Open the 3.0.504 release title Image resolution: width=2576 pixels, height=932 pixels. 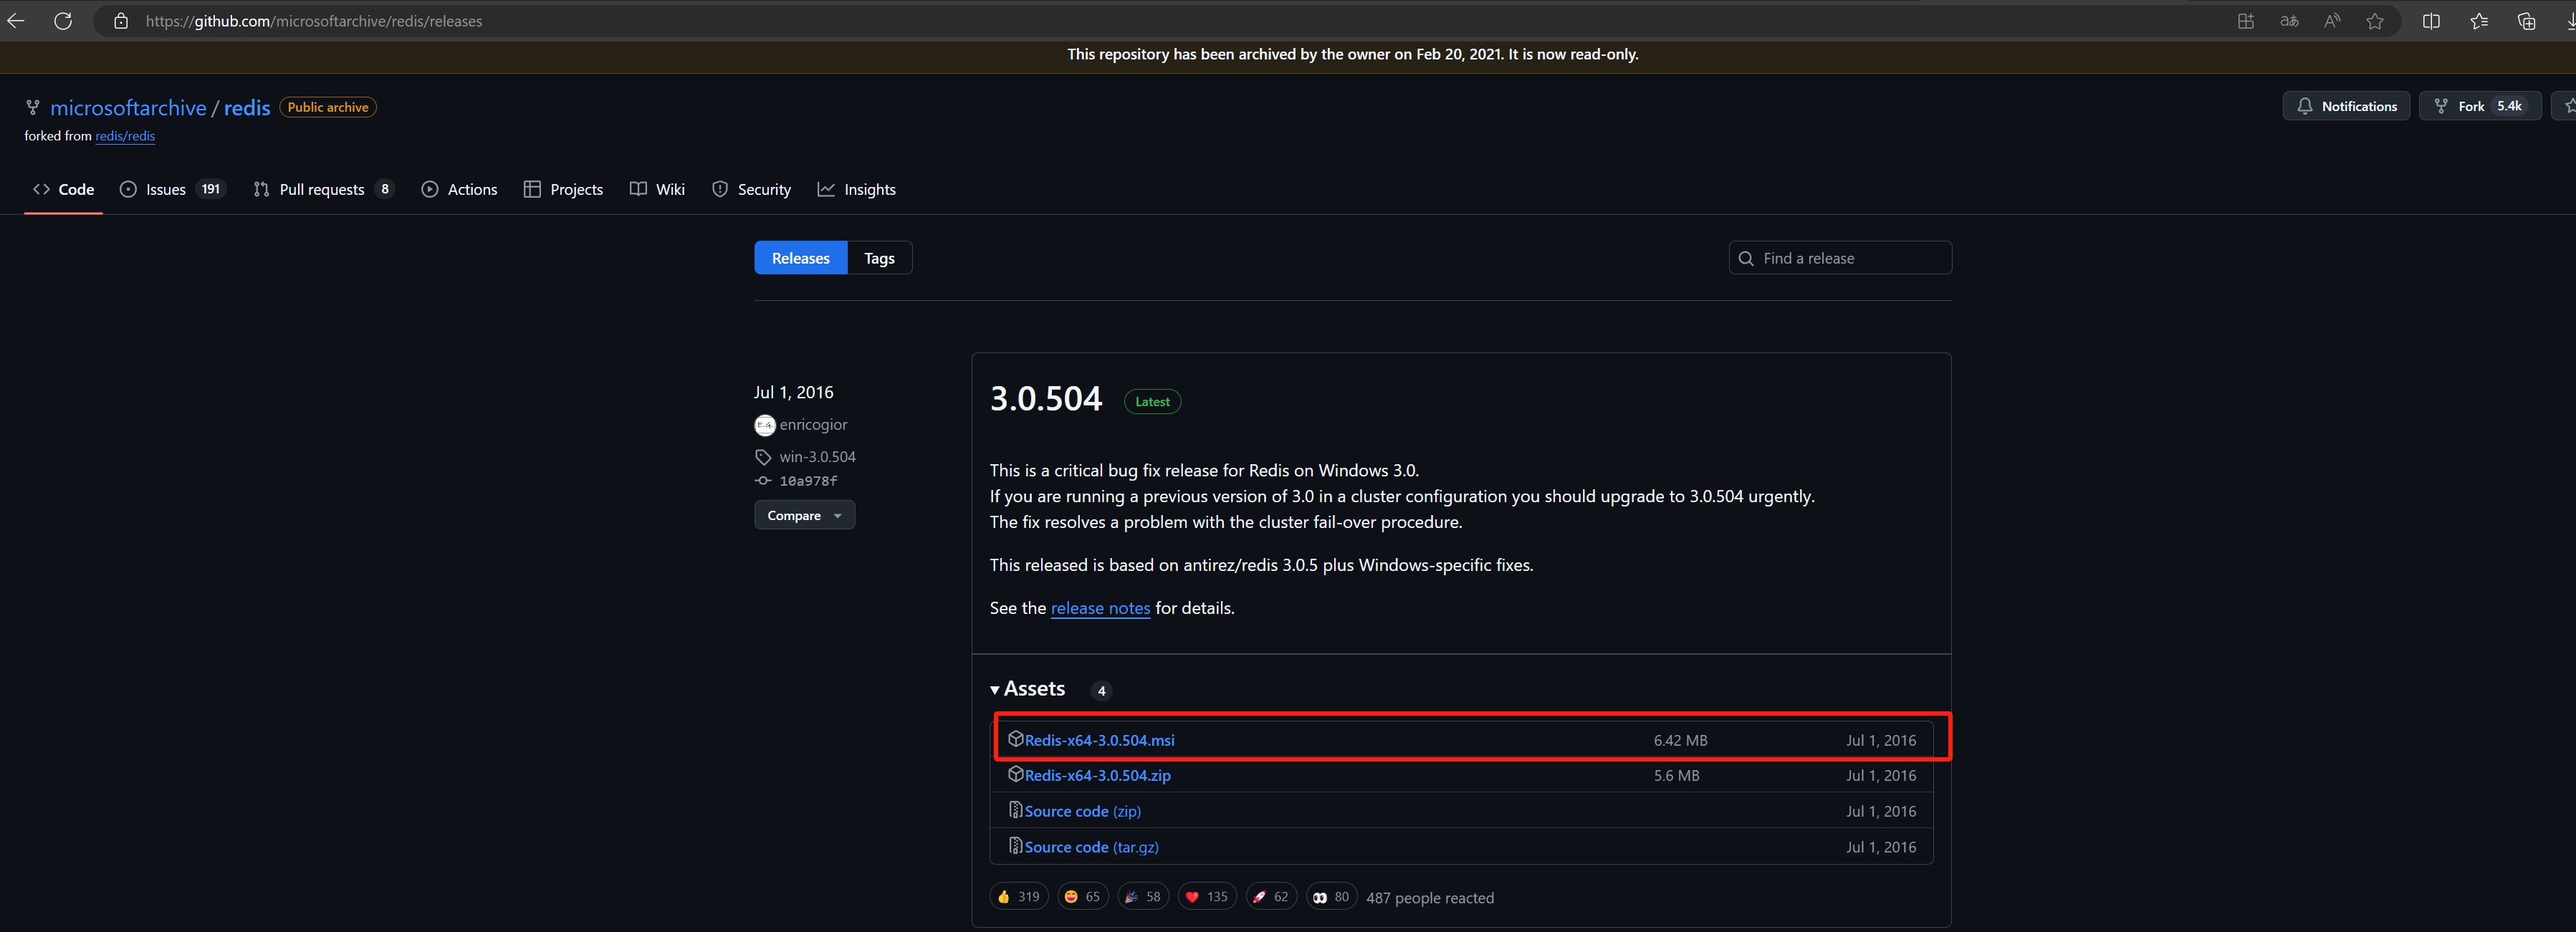pos(1045,399)
